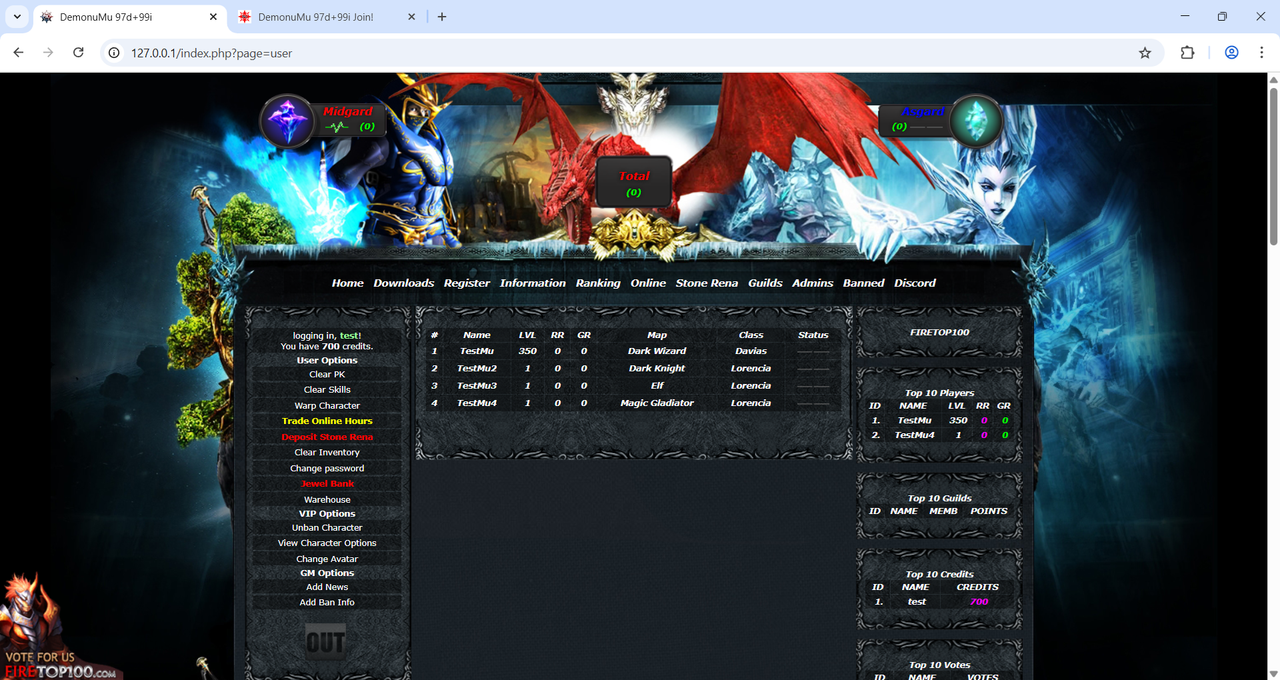Go to Home in navigation menu
The width and height of the screenshot is (1280, 680).
[x=348, y=283]
